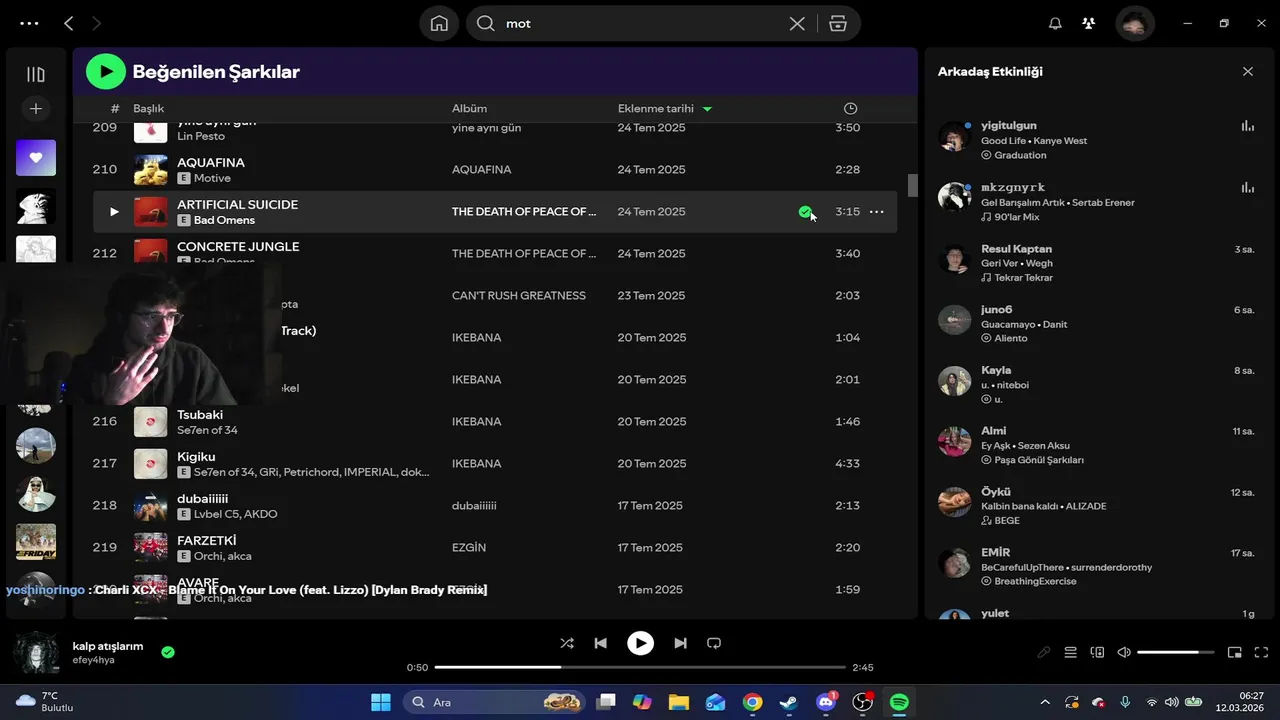Open the Windows Start button
The height and width of the screenshot is (720, 1280).
click(x=381, y=702)
